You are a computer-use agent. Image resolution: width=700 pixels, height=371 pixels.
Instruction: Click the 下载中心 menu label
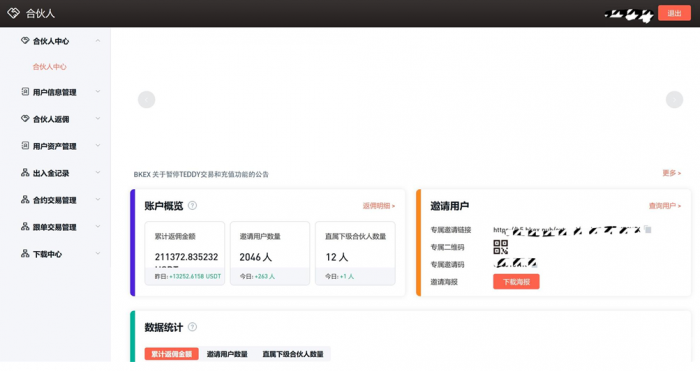coord(47,254)
